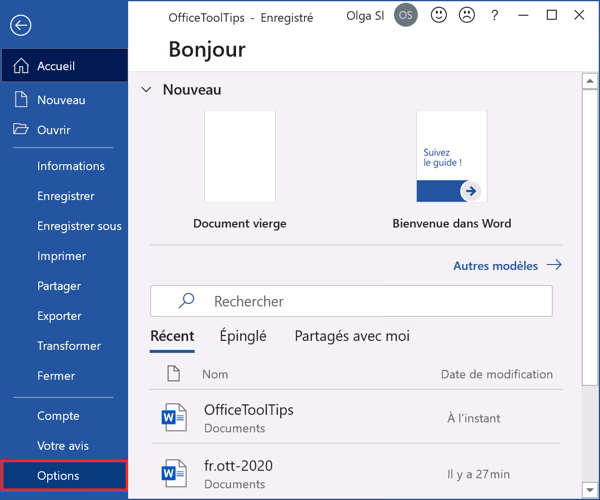Maximize the Word window
Screen dimensions: 600x500
[x=551, y=15]
